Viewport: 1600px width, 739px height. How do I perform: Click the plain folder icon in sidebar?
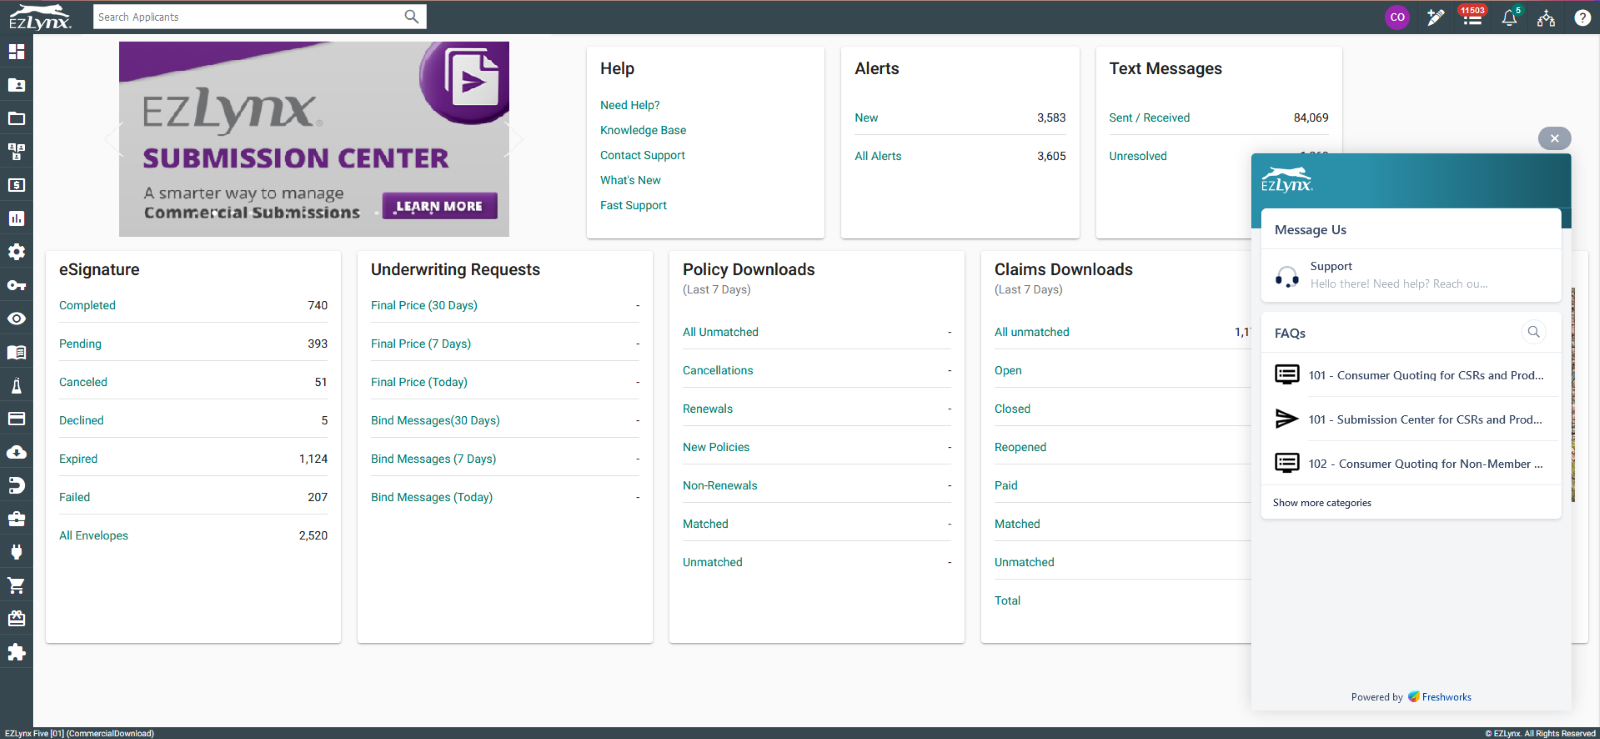pos(16,118)
